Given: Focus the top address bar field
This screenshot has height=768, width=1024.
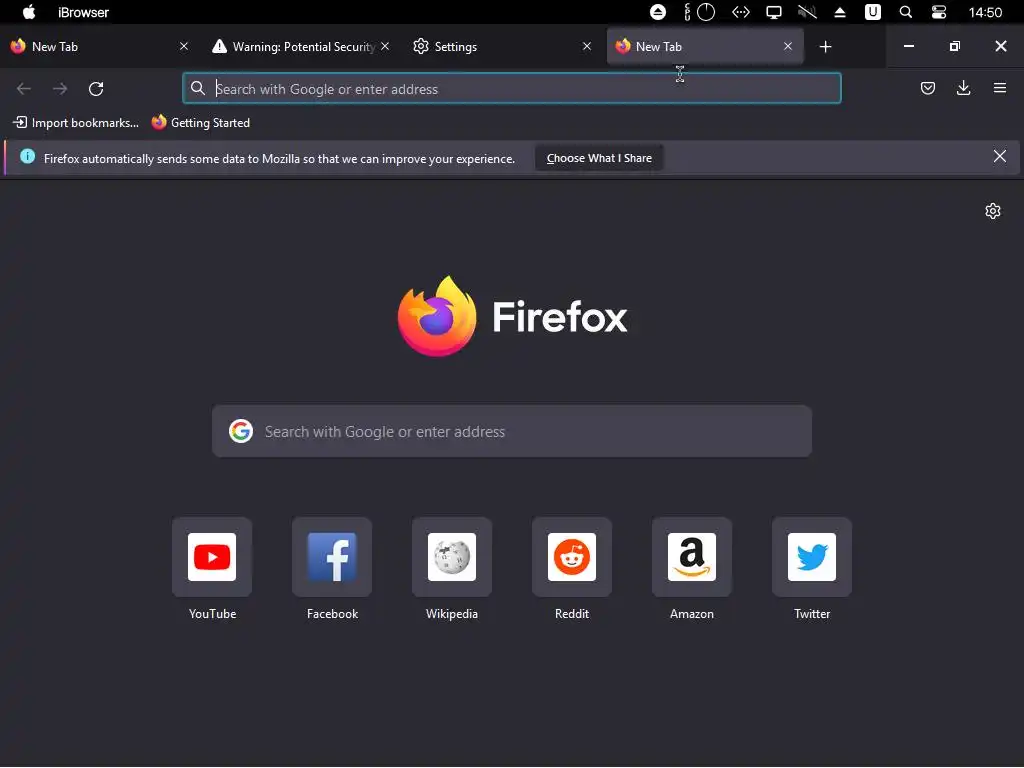Looking at the screenshot, I should (x=511, y=88).
